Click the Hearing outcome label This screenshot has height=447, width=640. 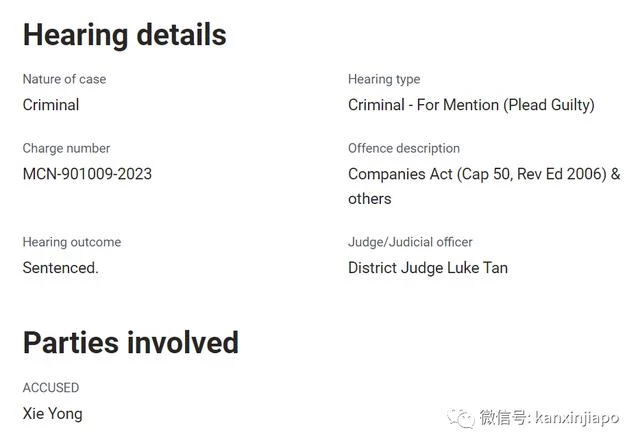point(72,242)
